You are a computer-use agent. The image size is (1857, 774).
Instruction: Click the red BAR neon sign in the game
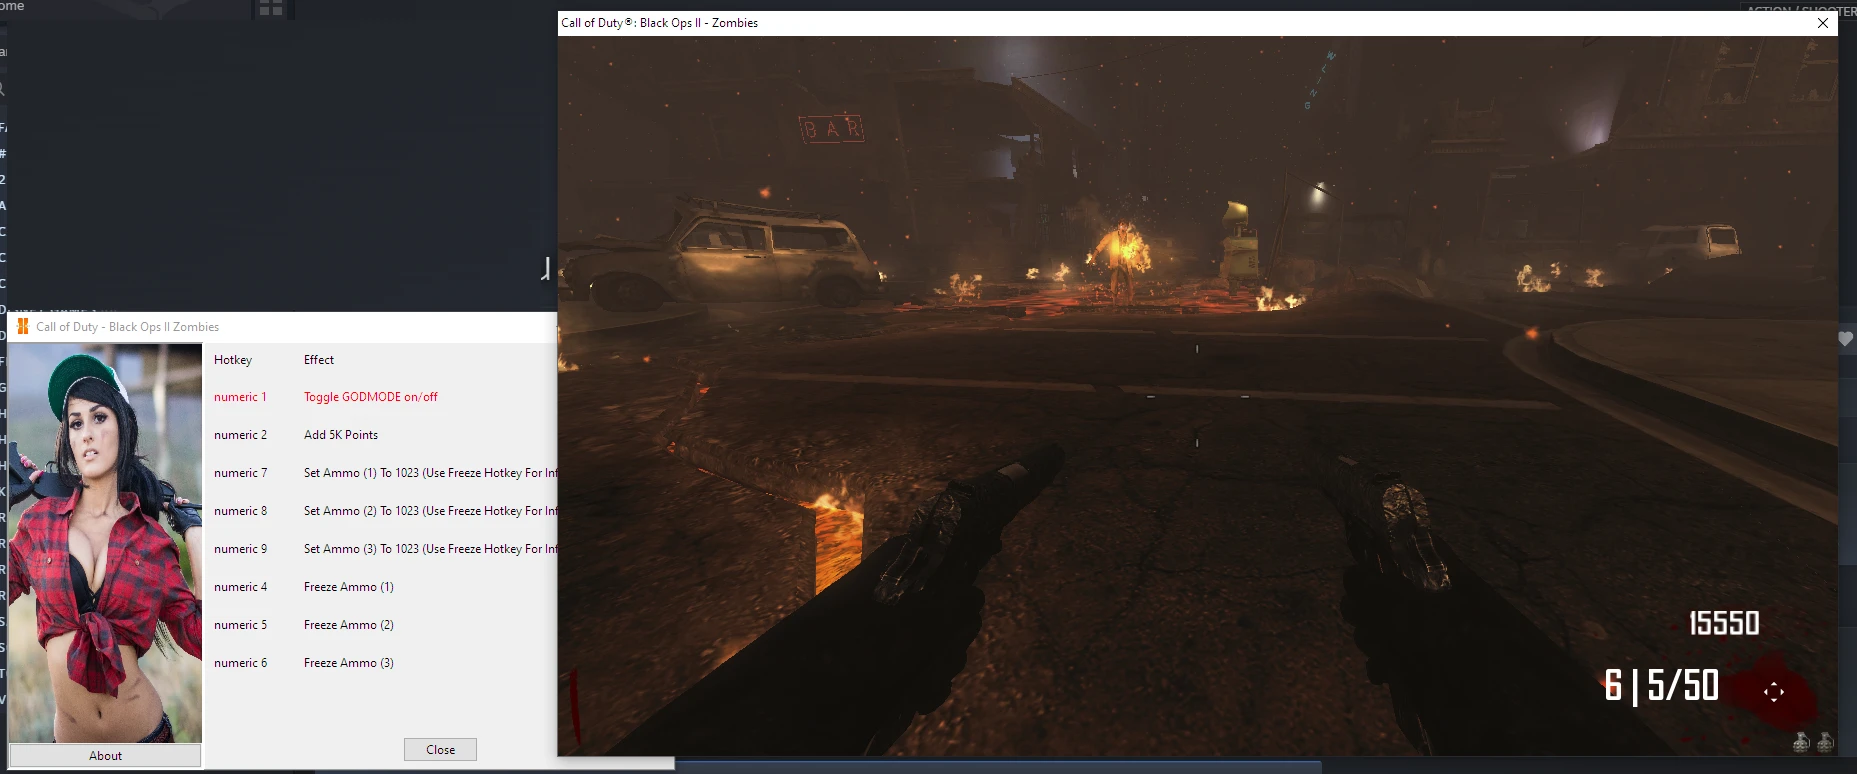pyautogui.click(x=831, y=129)
